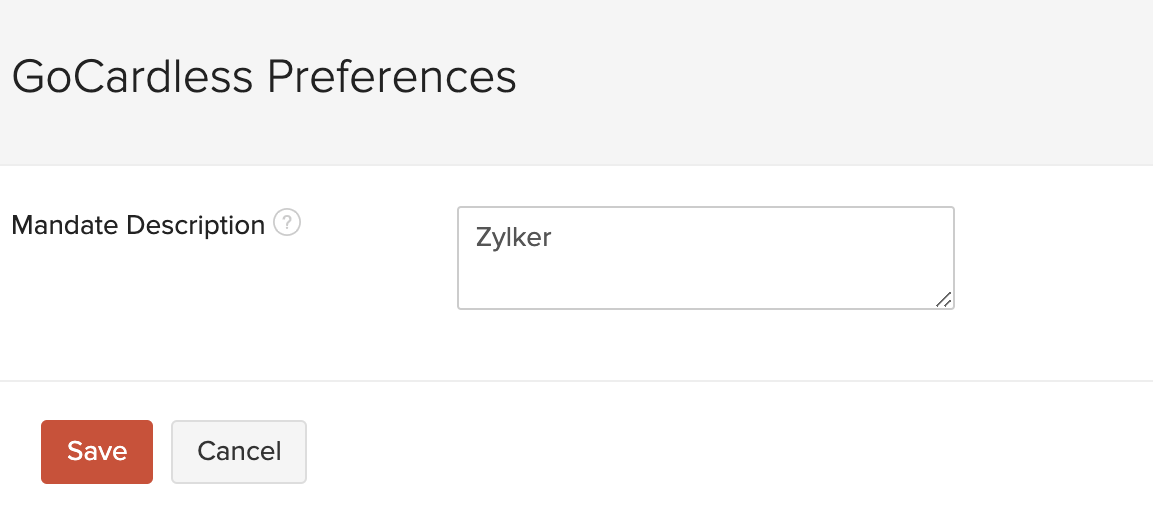This screenshot has height=509, width=1153.
Task: Select the Mandate Description label
Action: coord(138,225)
